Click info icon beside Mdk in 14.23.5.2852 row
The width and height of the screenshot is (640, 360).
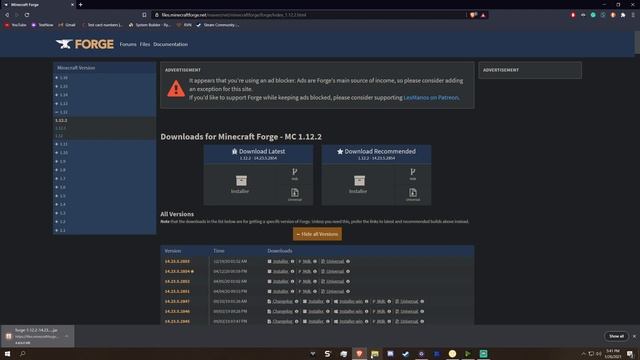click(x=315, y=282)
